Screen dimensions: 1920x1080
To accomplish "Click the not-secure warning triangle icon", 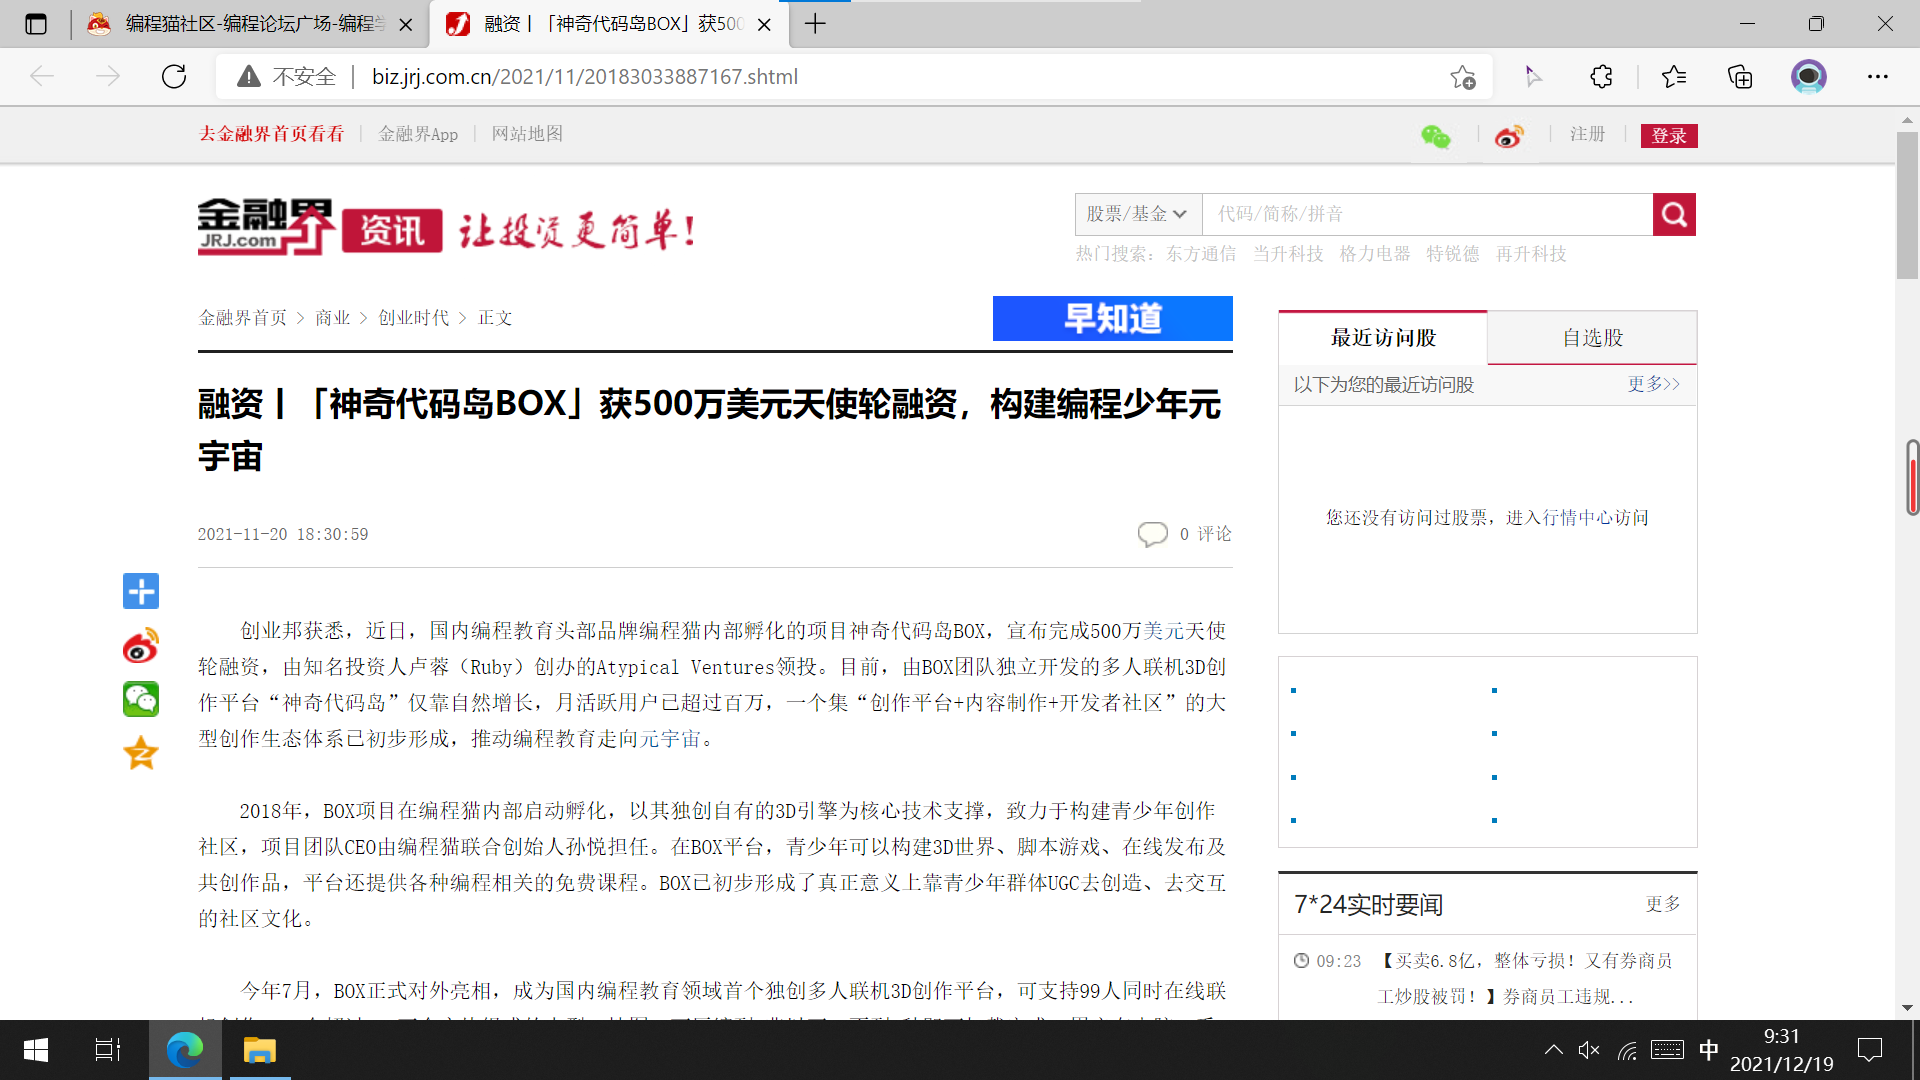I will pyautogui.click(x=249, y=77).
